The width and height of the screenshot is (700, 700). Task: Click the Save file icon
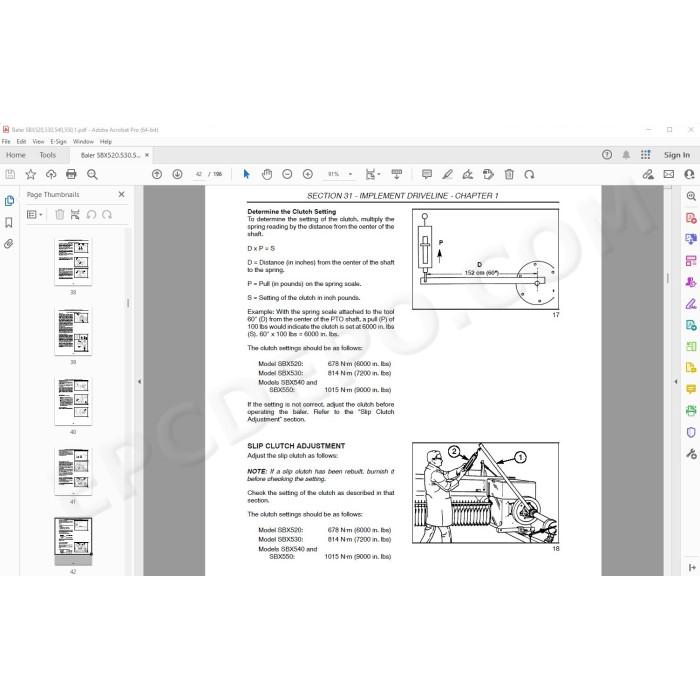point(10,174)
